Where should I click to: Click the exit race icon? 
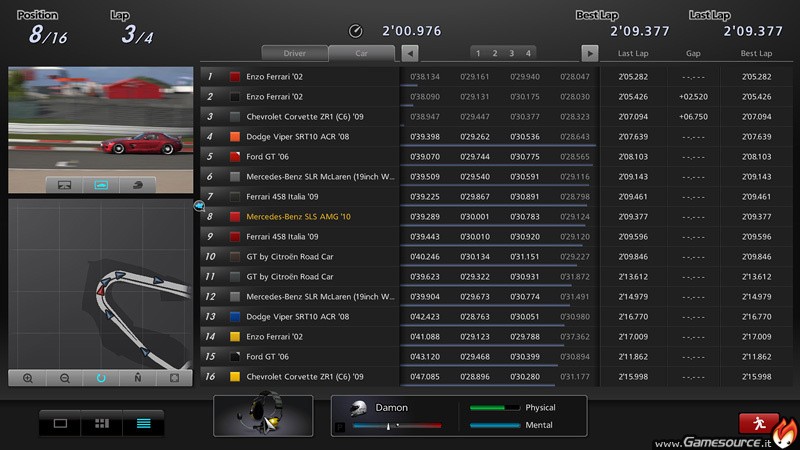coord(759,423)
